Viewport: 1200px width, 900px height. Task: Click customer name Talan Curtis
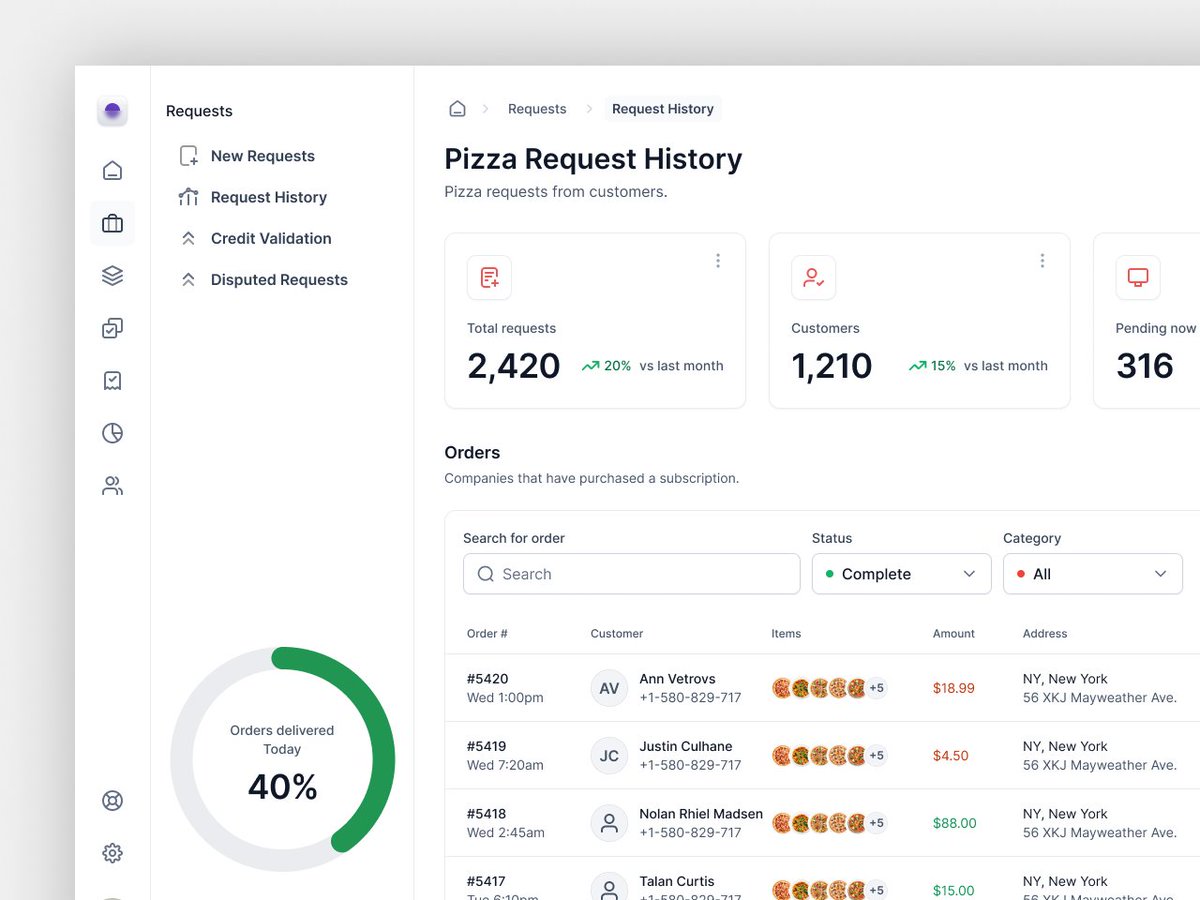677,882
